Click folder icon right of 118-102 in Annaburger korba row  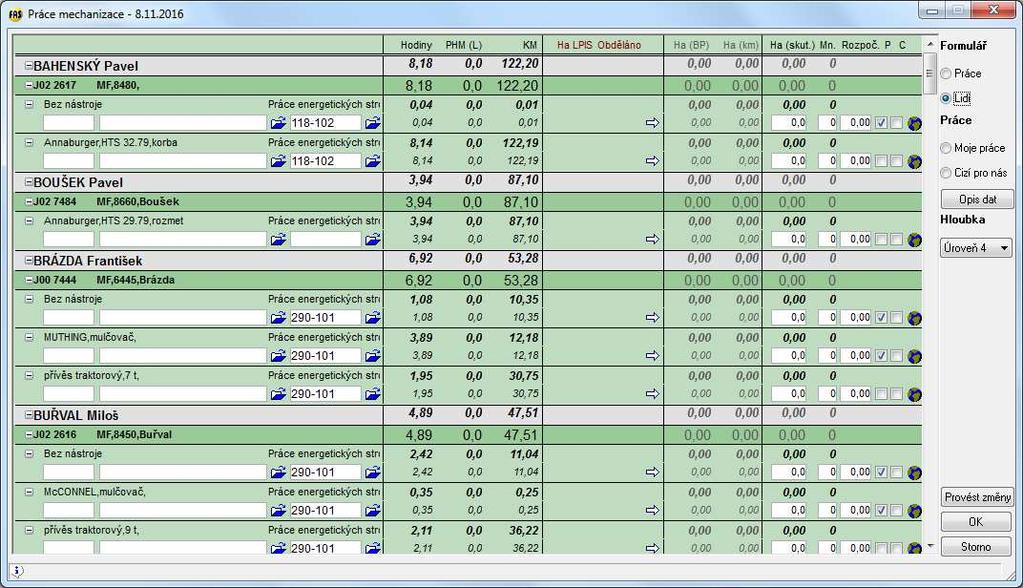click(373, 161)
